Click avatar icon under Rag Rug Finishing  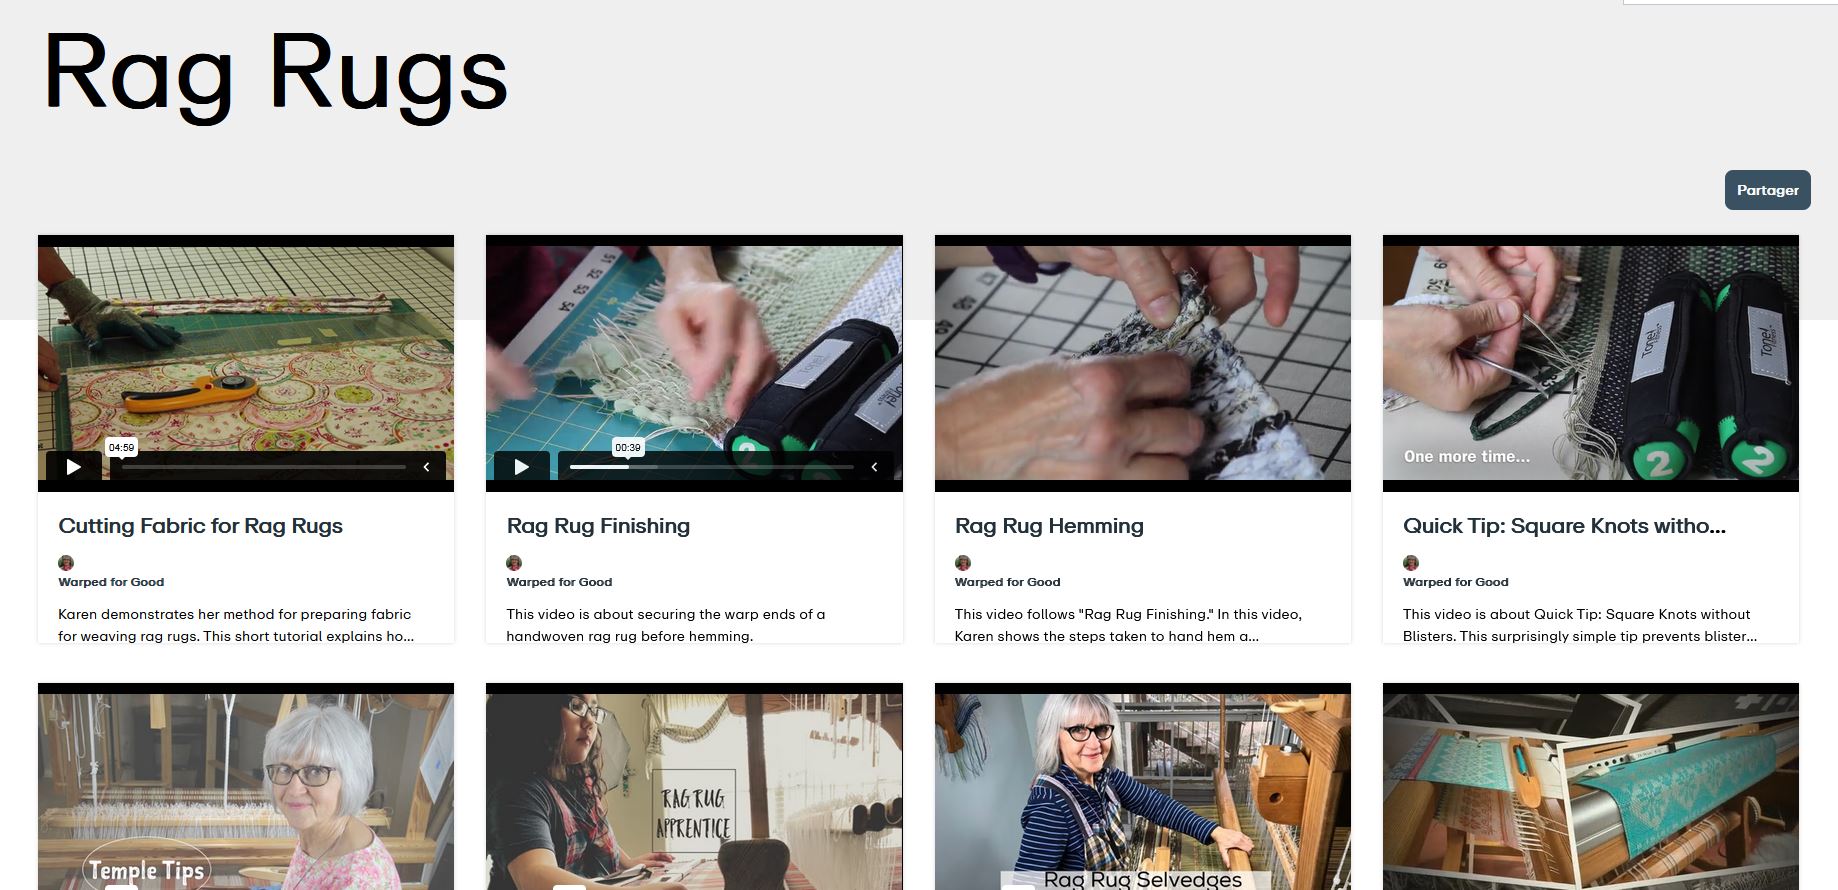coord(514,563)
